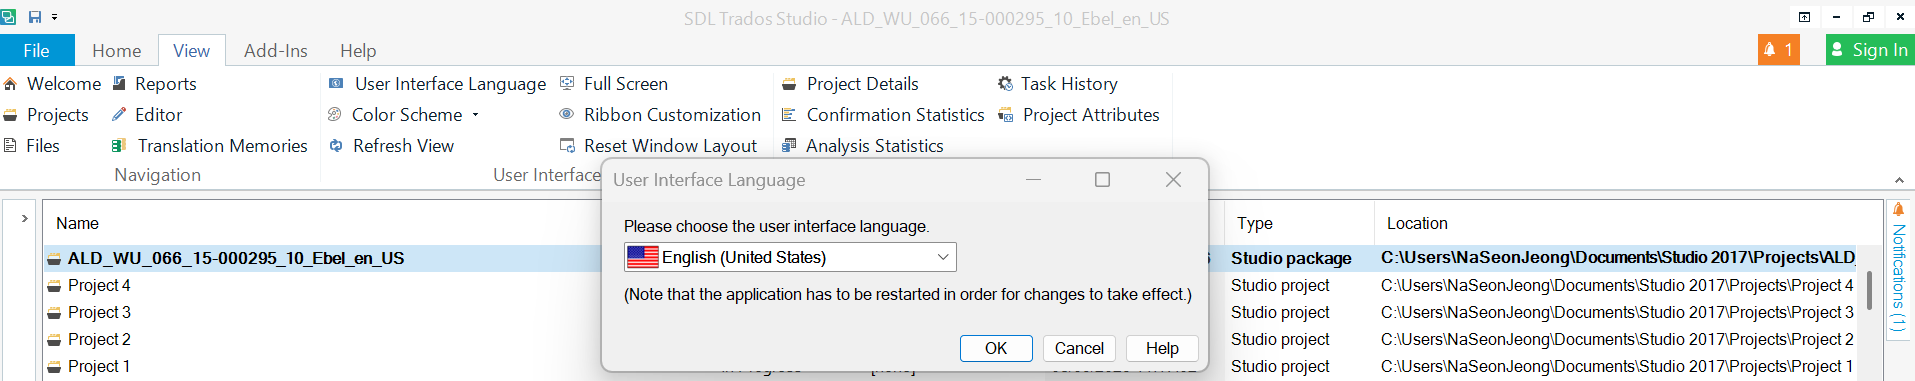Image resolution: width=1915 pixels, height=381 pixels.
Task: Open the Editor view
Action: click(x=147, y=115)
